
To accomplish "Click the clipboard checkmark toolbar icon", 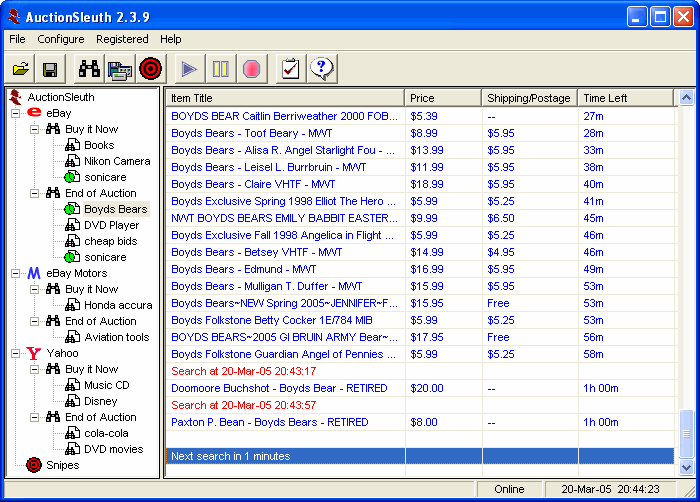I will (291, 69).
